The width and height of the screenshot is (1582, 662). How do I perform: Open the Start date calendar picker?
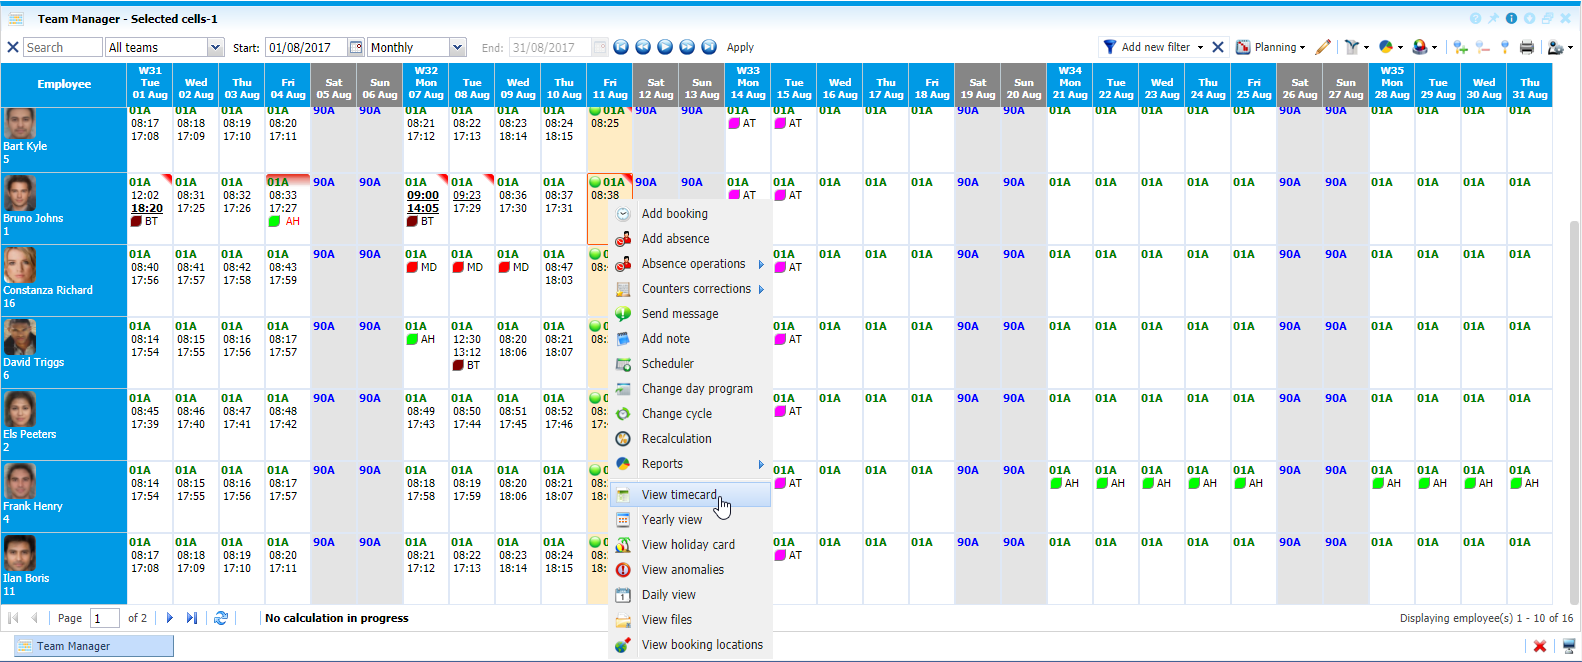click(355, 47)
